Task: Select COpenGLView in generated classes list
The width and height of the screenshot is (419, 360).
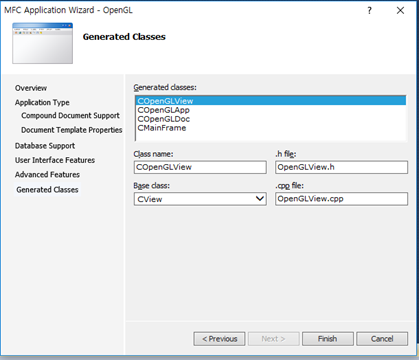Action: click(x=271, y=101)
